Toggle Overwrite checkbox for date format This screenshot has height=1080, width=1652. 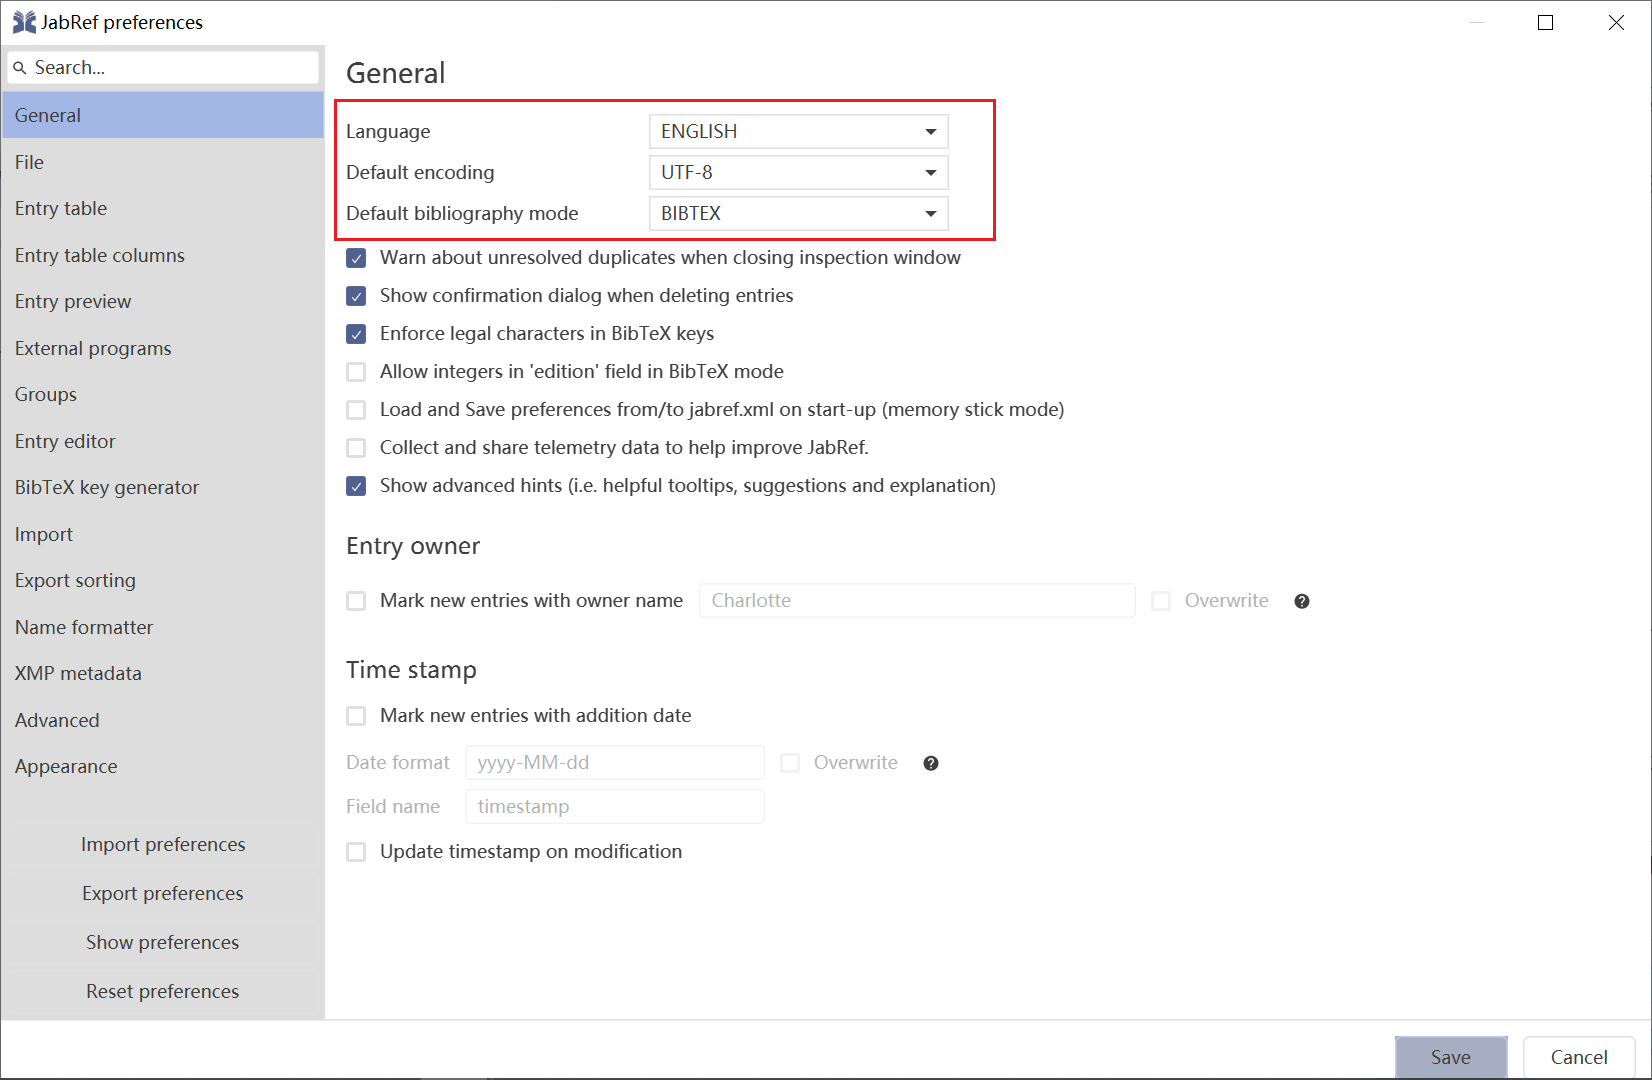point(790,763)
